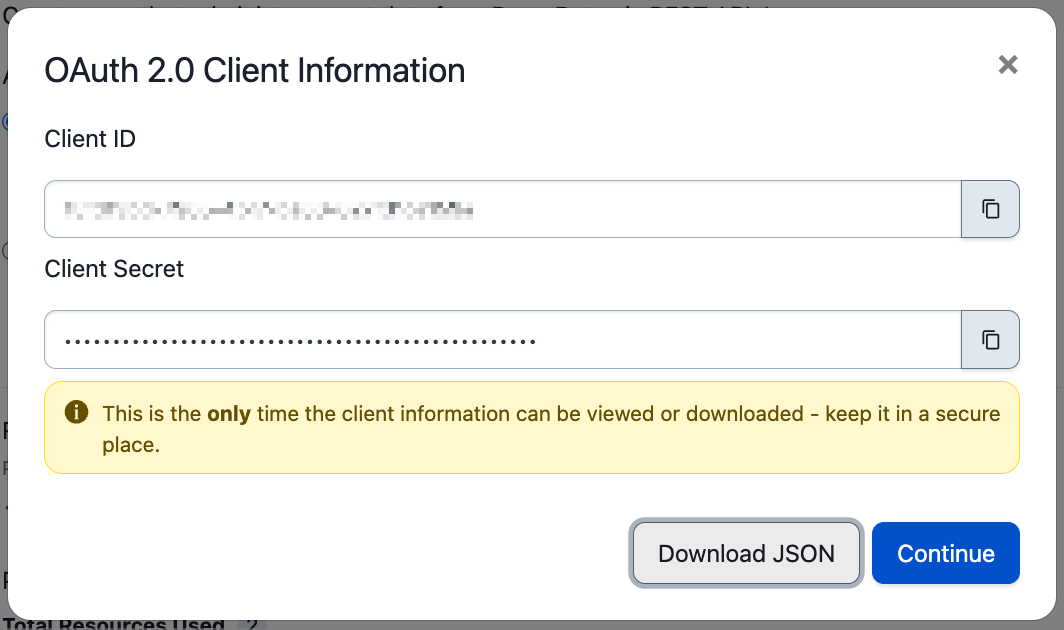Copy the Client ID using its copy icon

coord(990,209)
